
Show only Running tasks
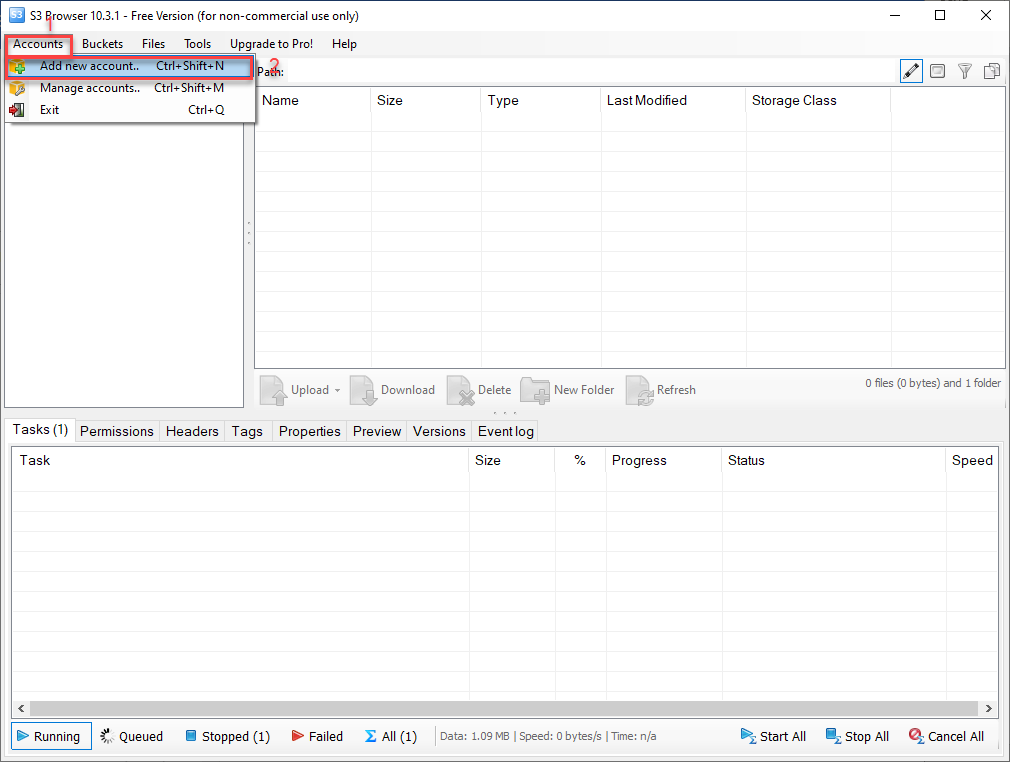tap(50, 736)
